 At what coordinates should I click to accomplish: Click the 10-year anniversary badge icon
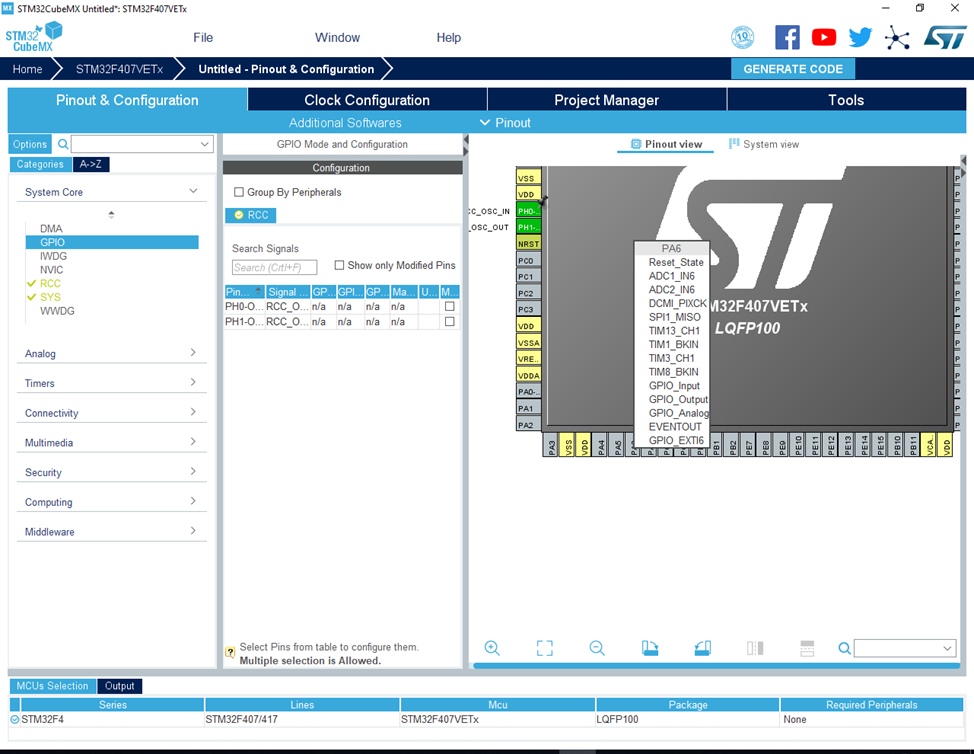coord(742,38)
